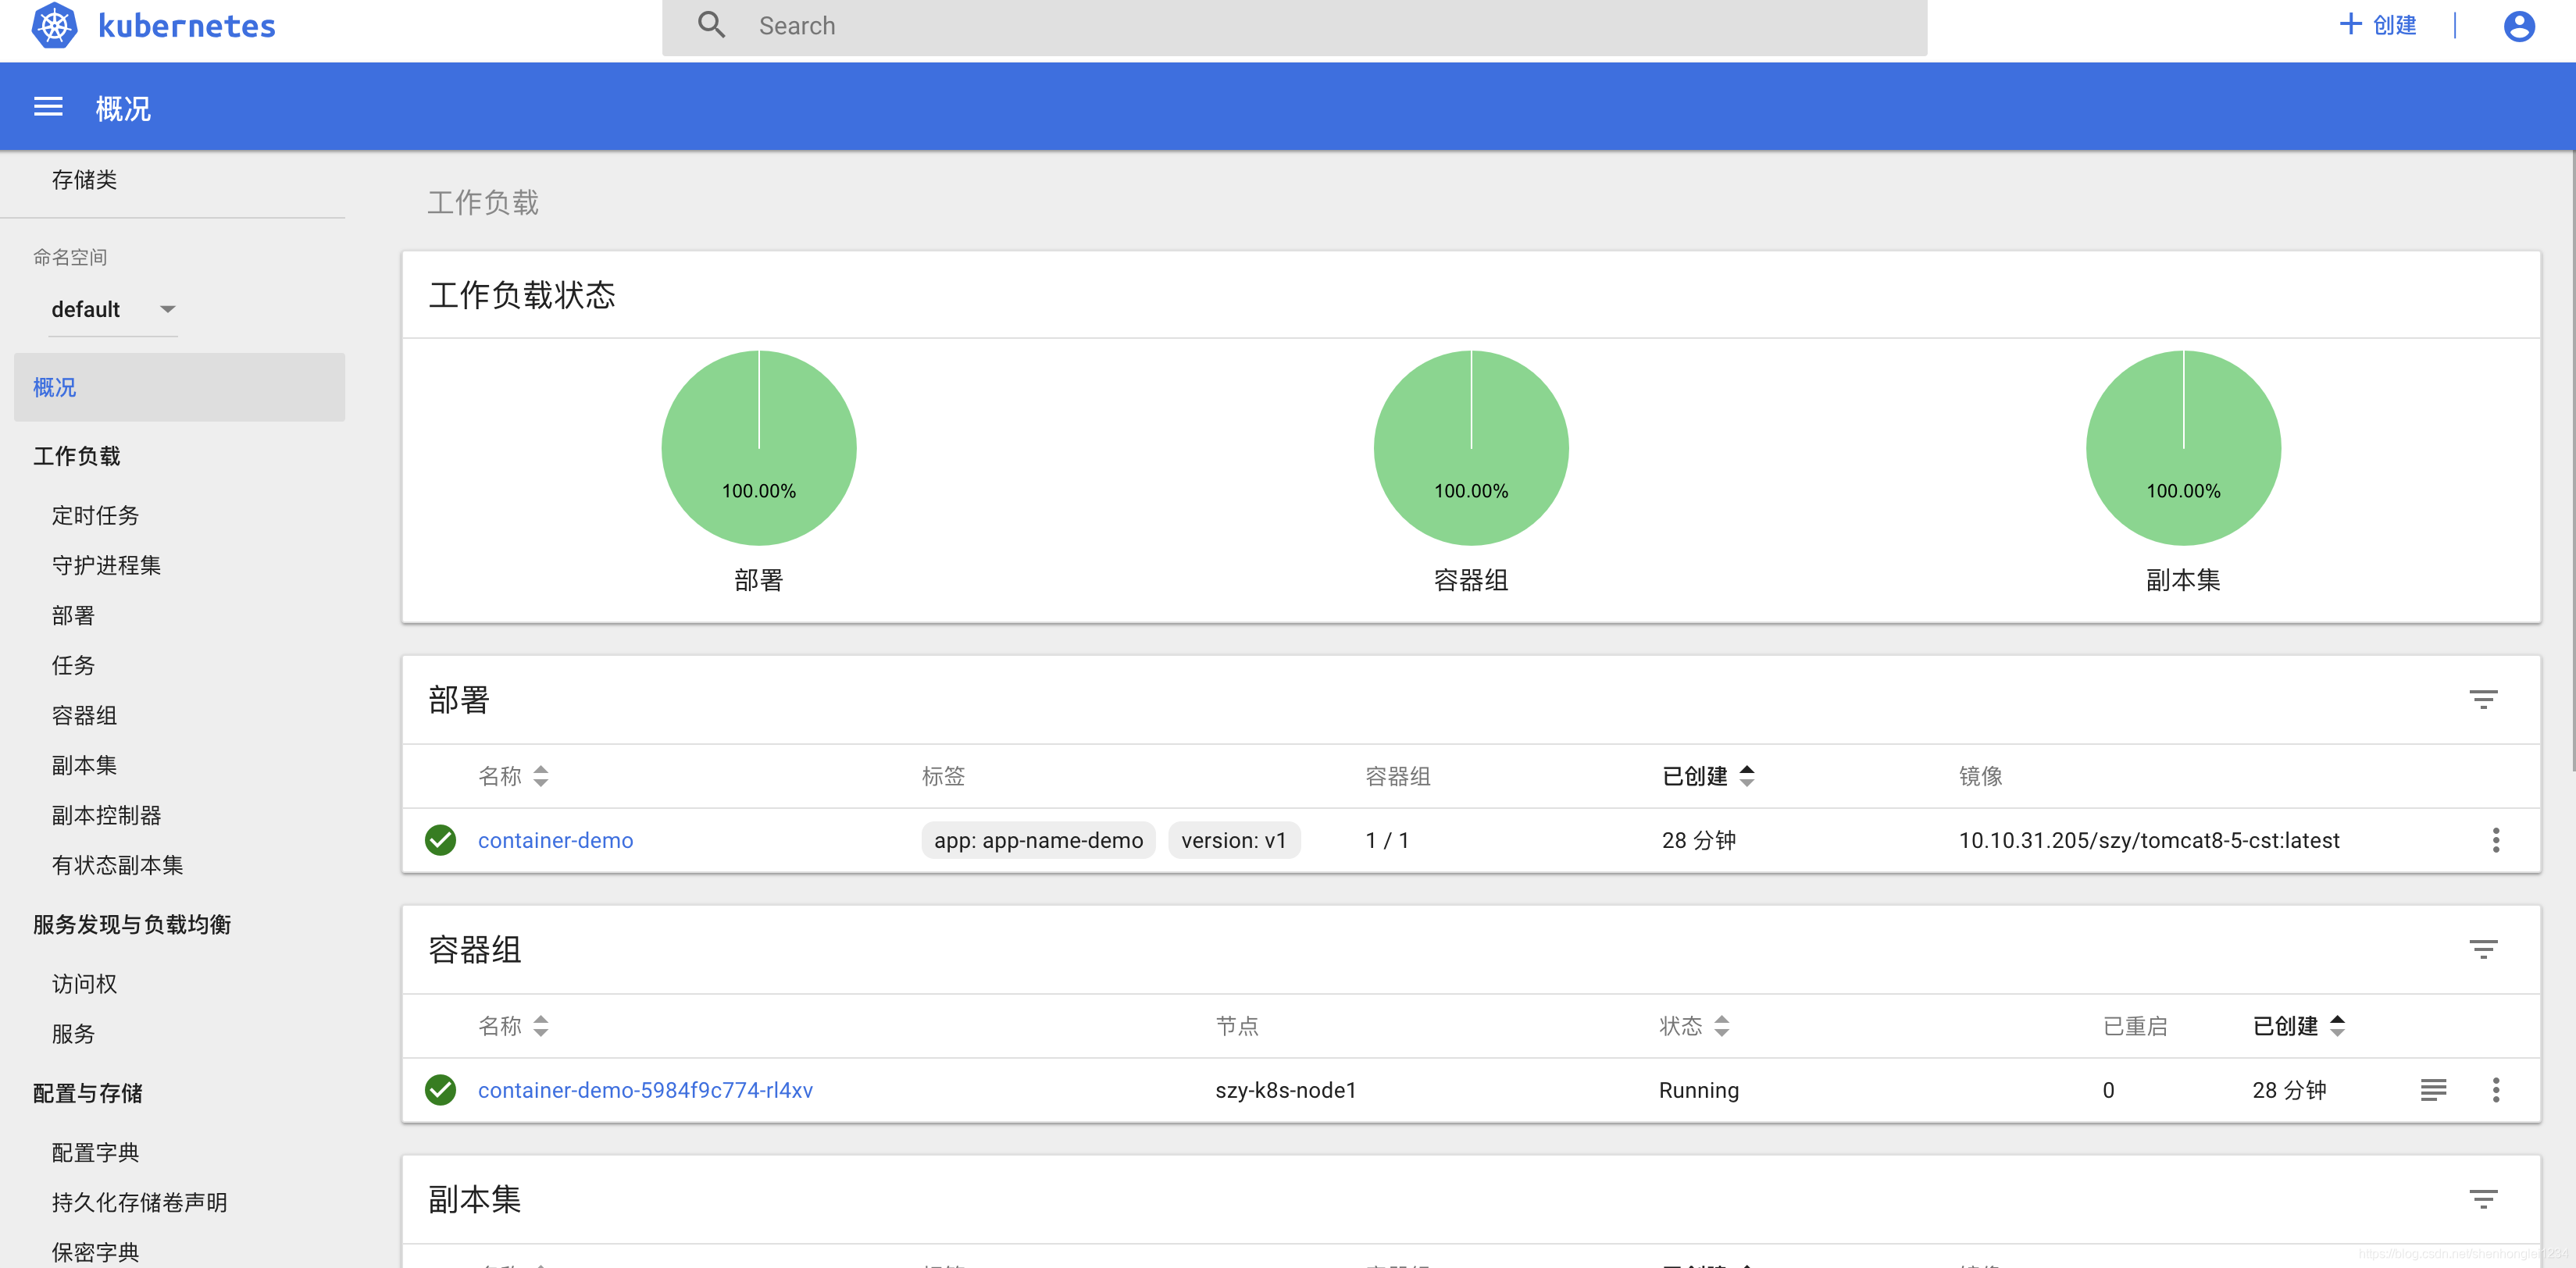Sort deployments by 名称 column
This screenshot has width=2576, height=1268.
513,776
